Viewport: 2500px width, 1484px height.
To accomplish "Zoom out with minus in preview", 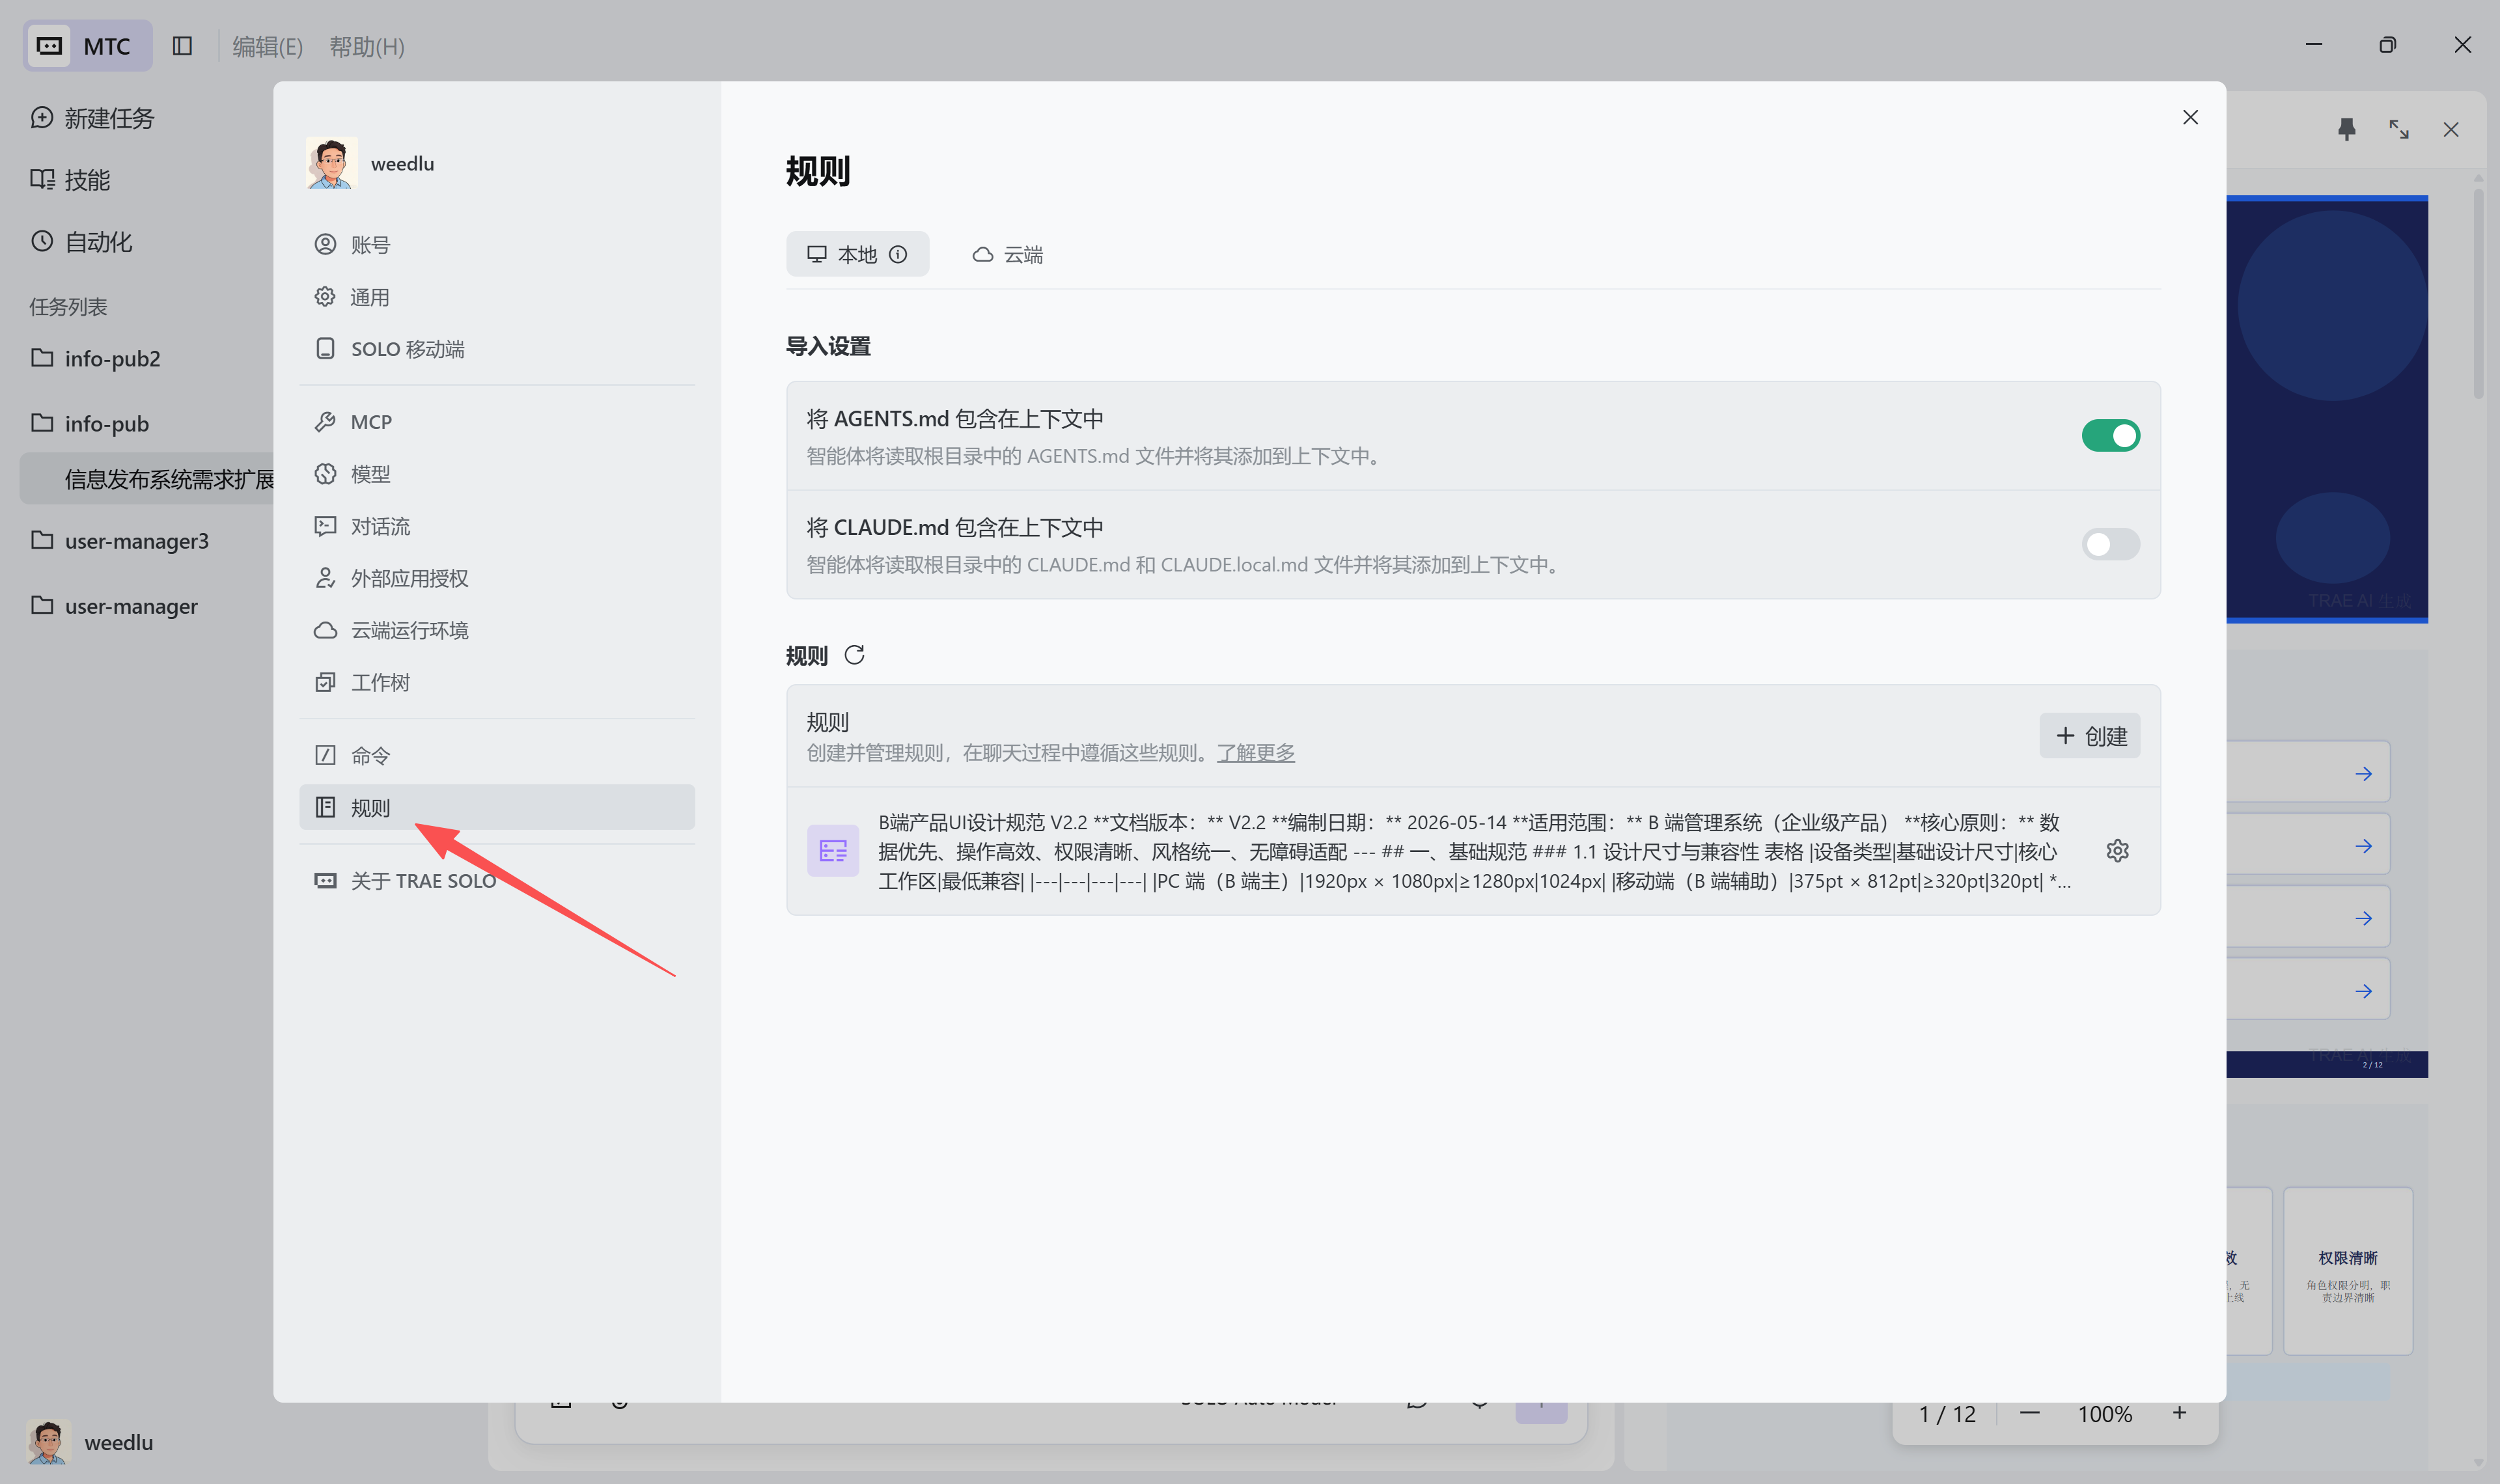I will point(2029,1413).
